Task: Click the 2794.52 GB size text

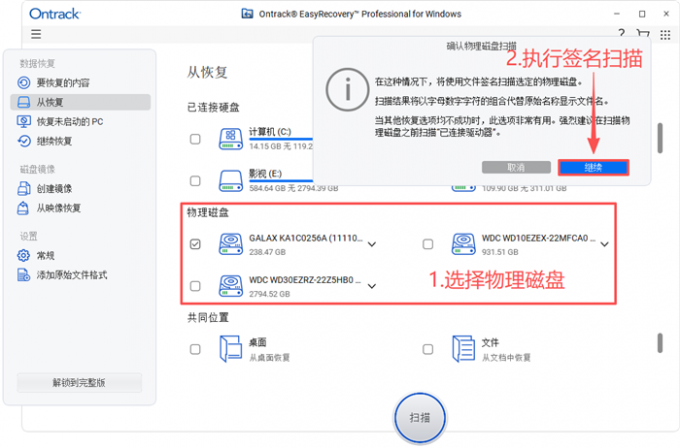Action: pyautogui.click(x=269, y=294)
